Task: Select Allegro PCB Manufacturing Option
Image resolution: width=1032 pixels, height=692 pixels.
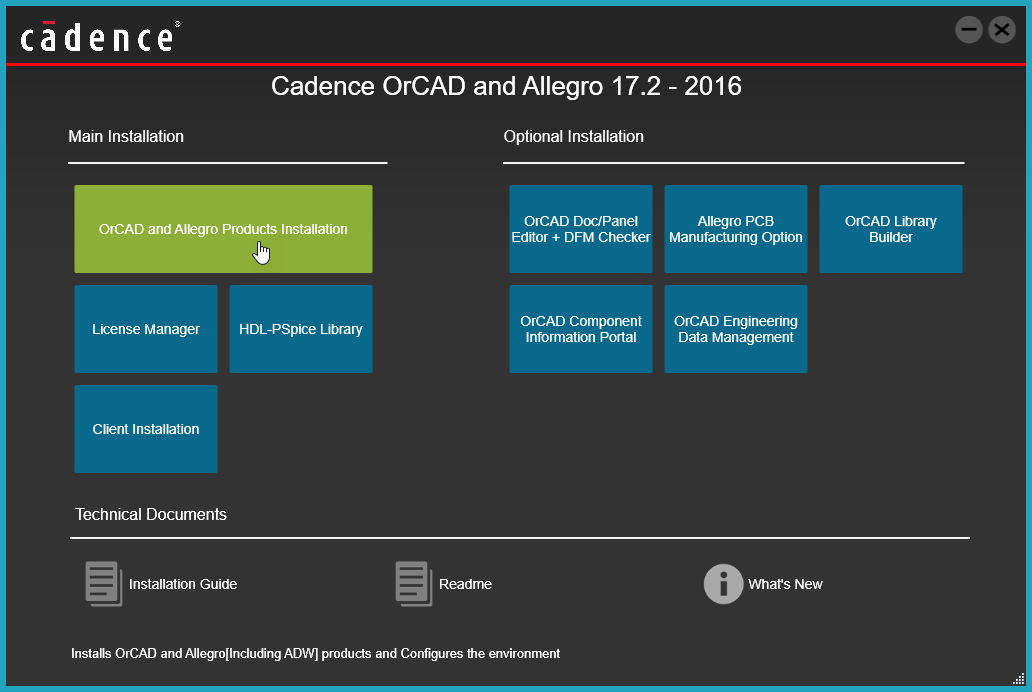Action: click(736, 229)
